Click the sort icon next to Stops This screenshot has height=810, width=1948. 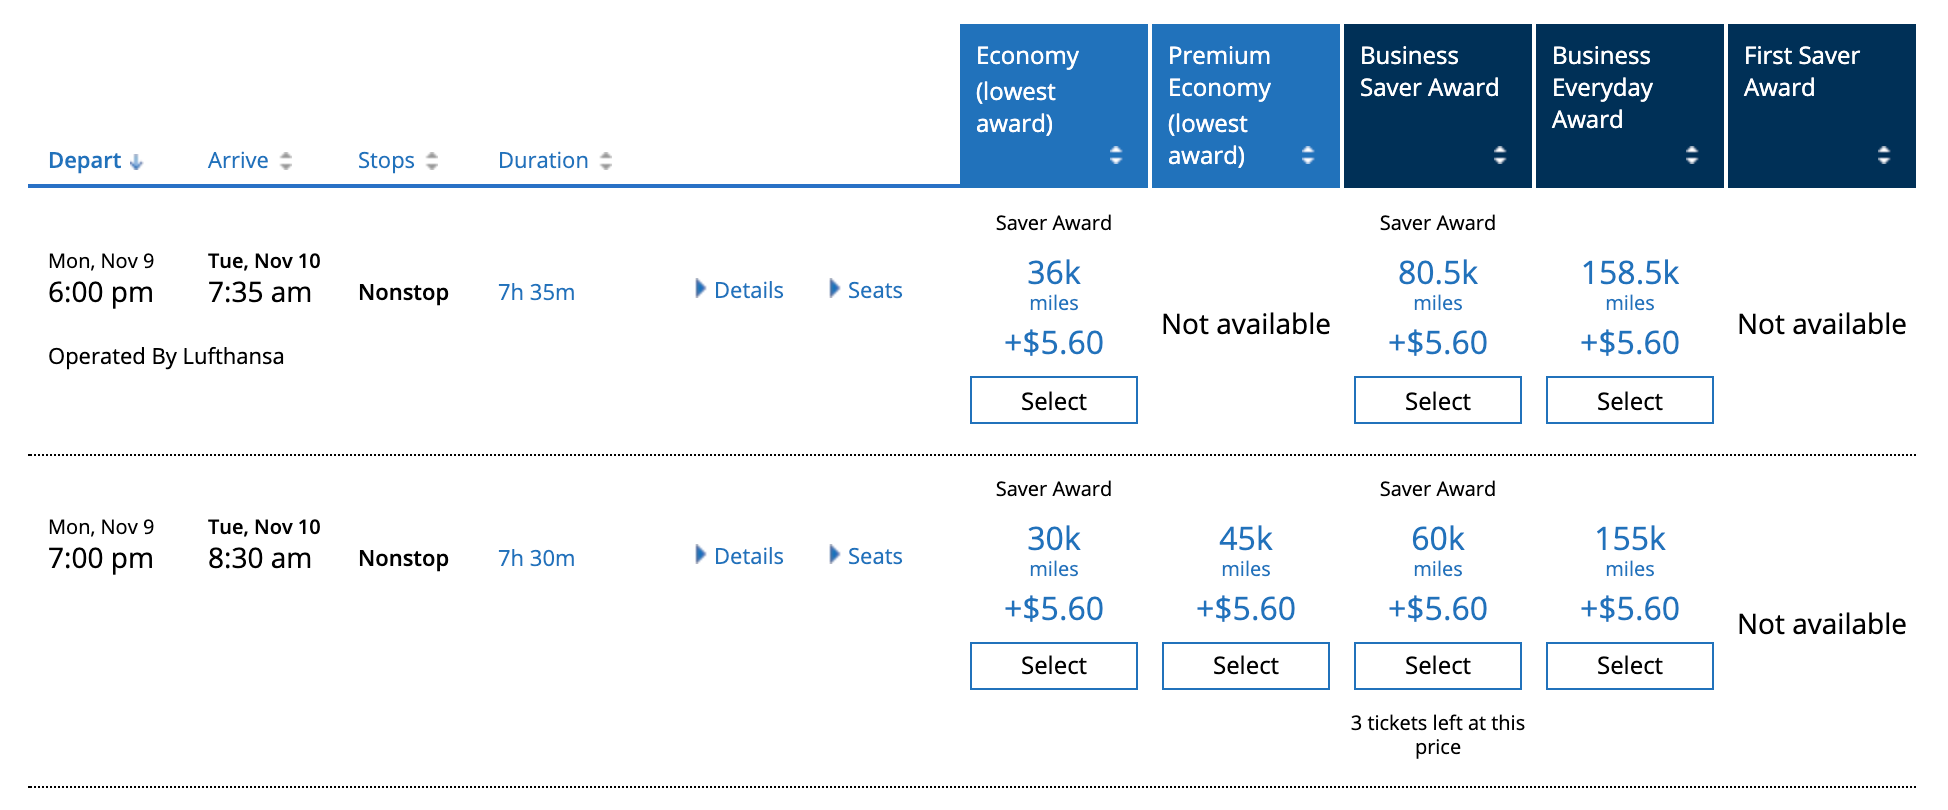tap(430, 159)
